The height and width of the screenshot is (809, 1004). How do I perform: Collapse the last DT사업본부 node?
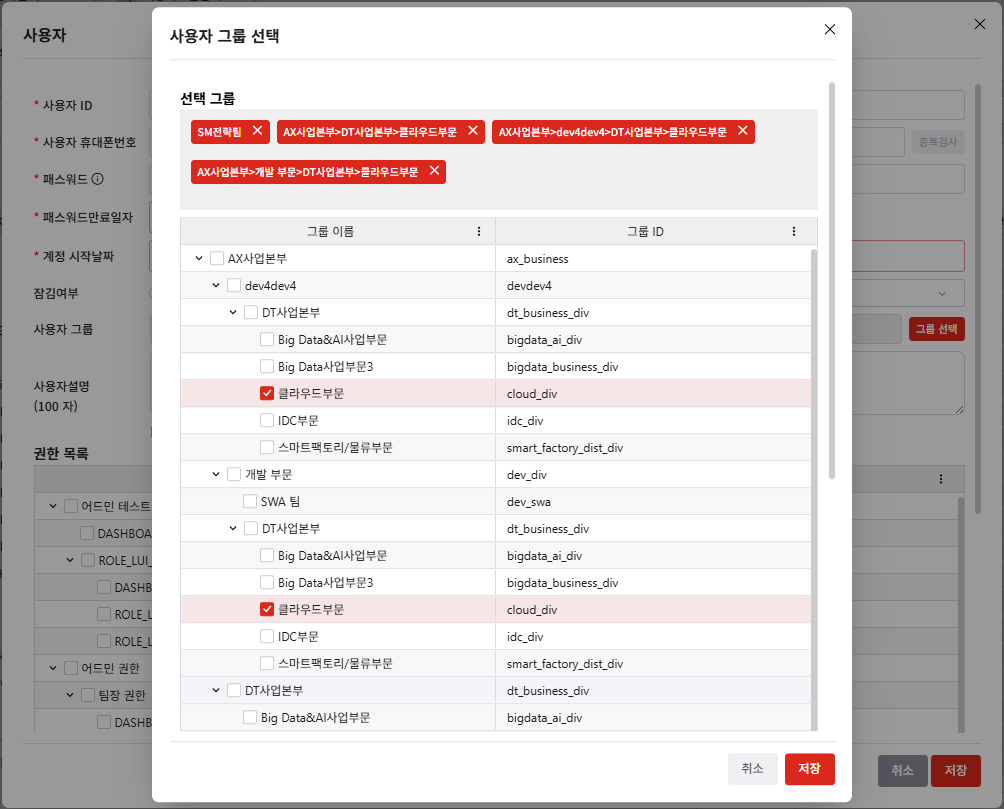point(216,690)
